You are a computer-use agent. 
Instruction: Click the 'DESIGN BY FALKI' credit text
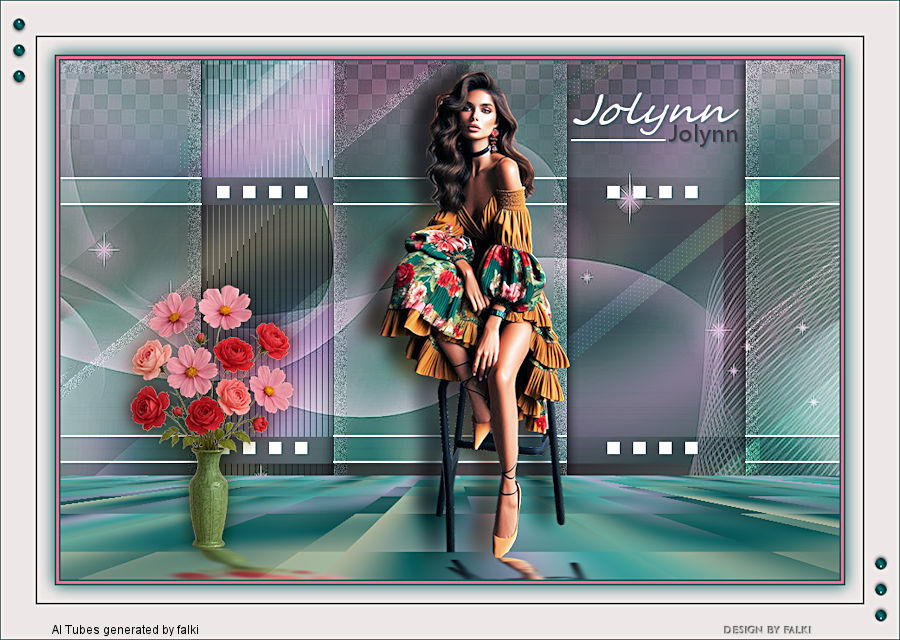(767, 630)
